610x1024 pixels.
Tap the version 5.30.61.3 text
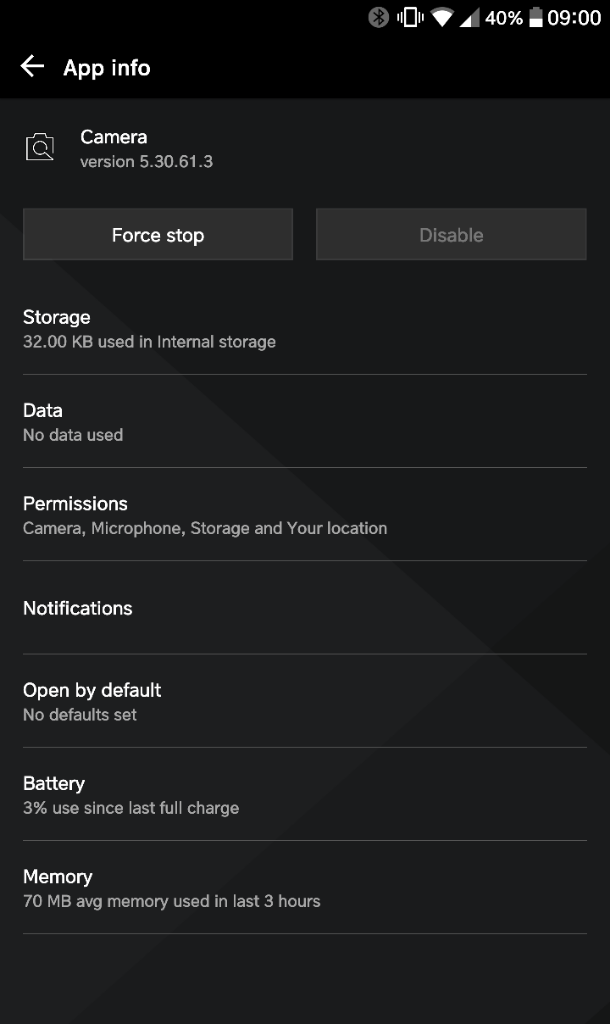pos(146,161)
